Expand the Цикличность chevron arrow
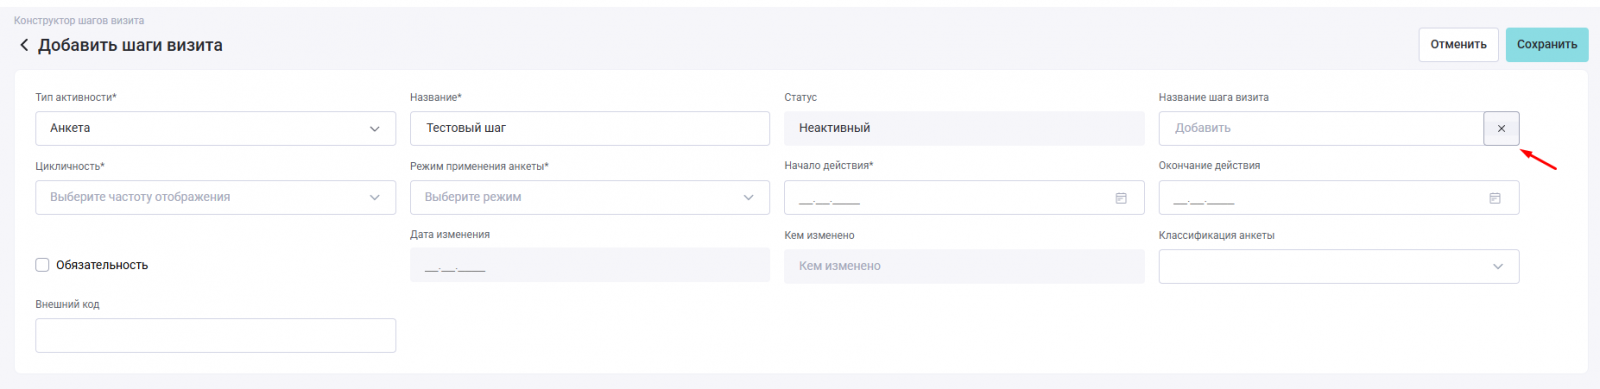 tap(375, 198)
